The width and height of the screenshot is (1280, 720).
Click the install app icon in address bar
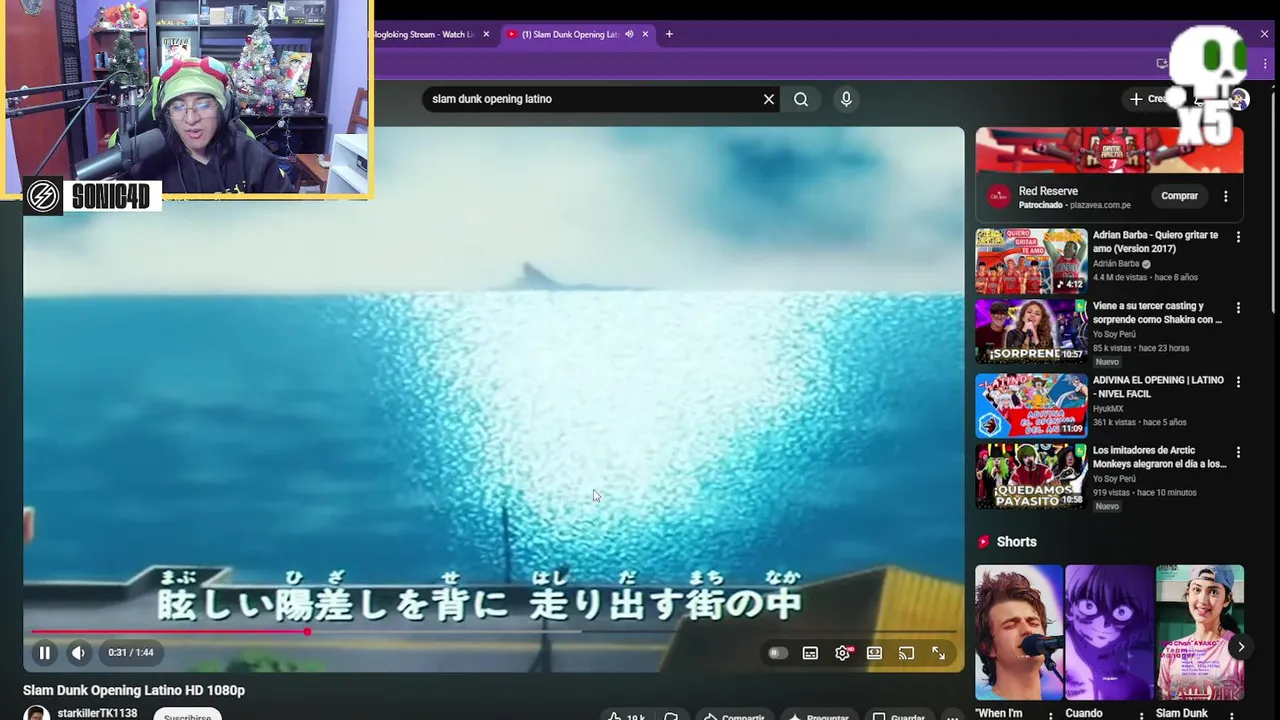click(1161, 63)
